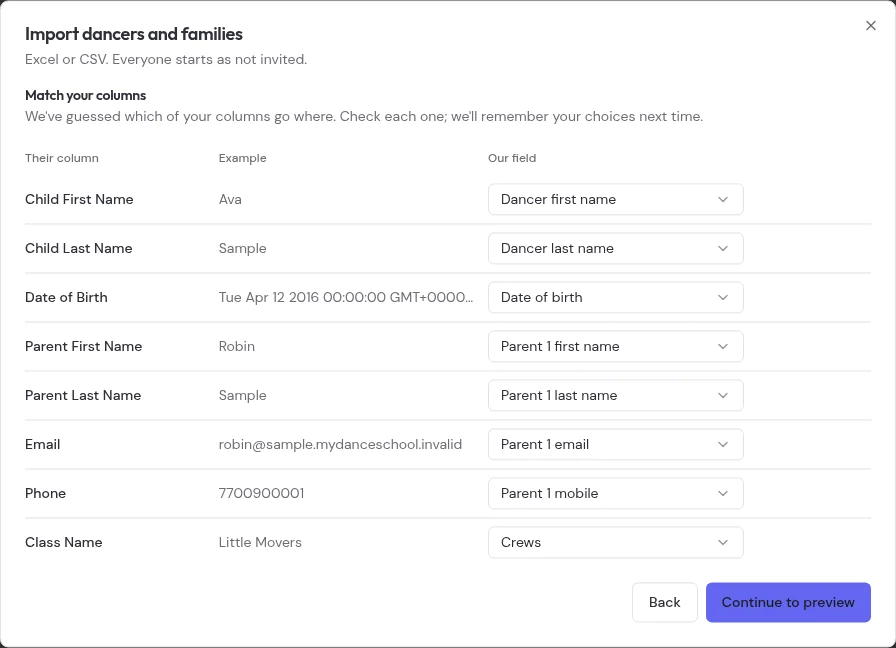The width and height of the screenshot is (896, 648).
Task: Select the 'Parent Last Name' column label
Action: click(x=83, y=395)
